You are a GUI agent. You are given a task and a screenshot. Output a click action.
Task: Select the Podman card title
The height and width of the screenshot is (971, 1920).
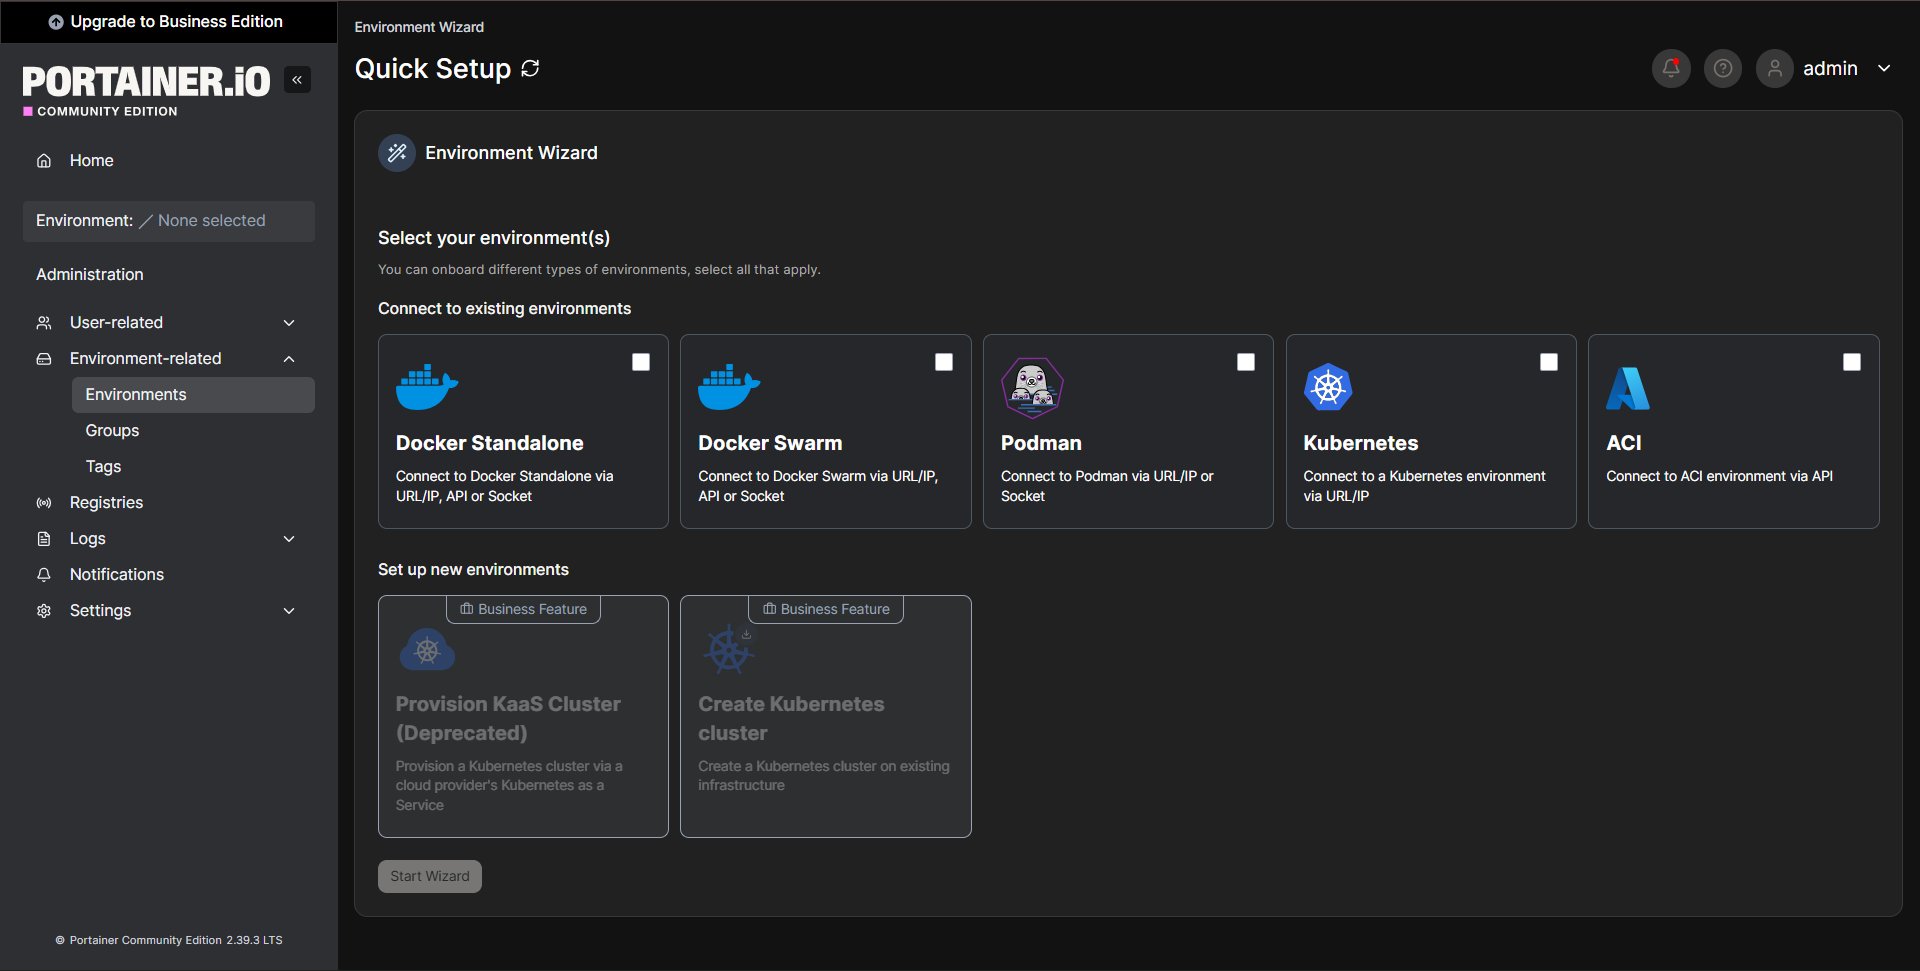(1041, 443)
